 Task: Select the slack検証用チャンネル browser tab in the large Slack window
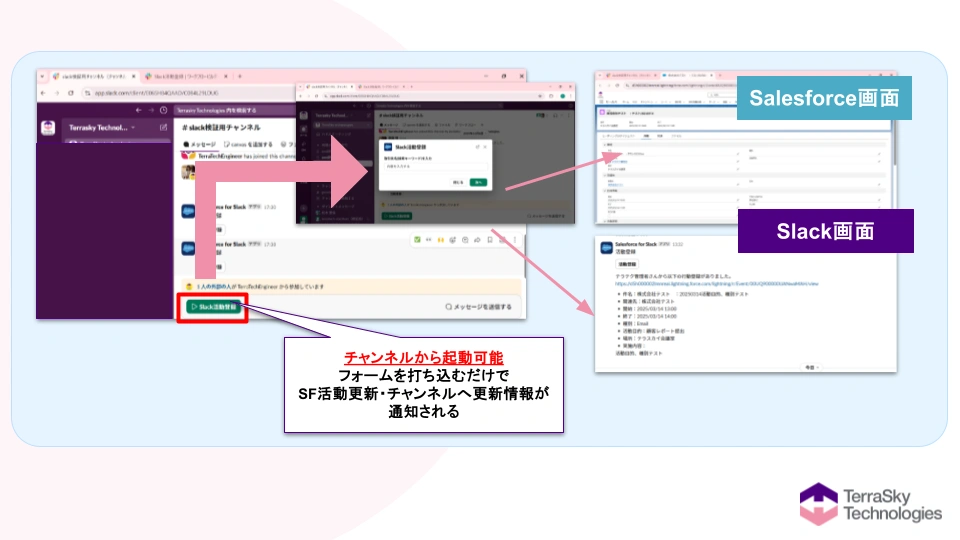pyautogui.click(x=94, y=77)
